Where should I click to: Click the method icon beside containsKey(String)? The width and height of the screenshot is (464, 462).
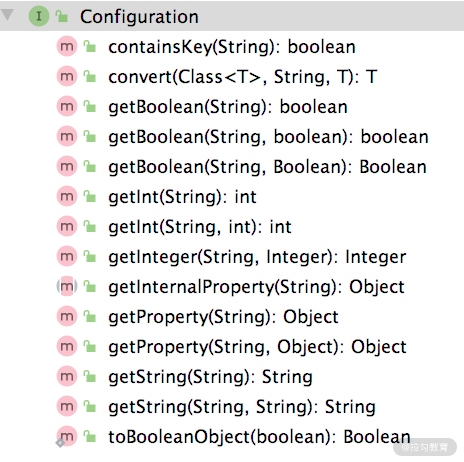pos(67,46)
